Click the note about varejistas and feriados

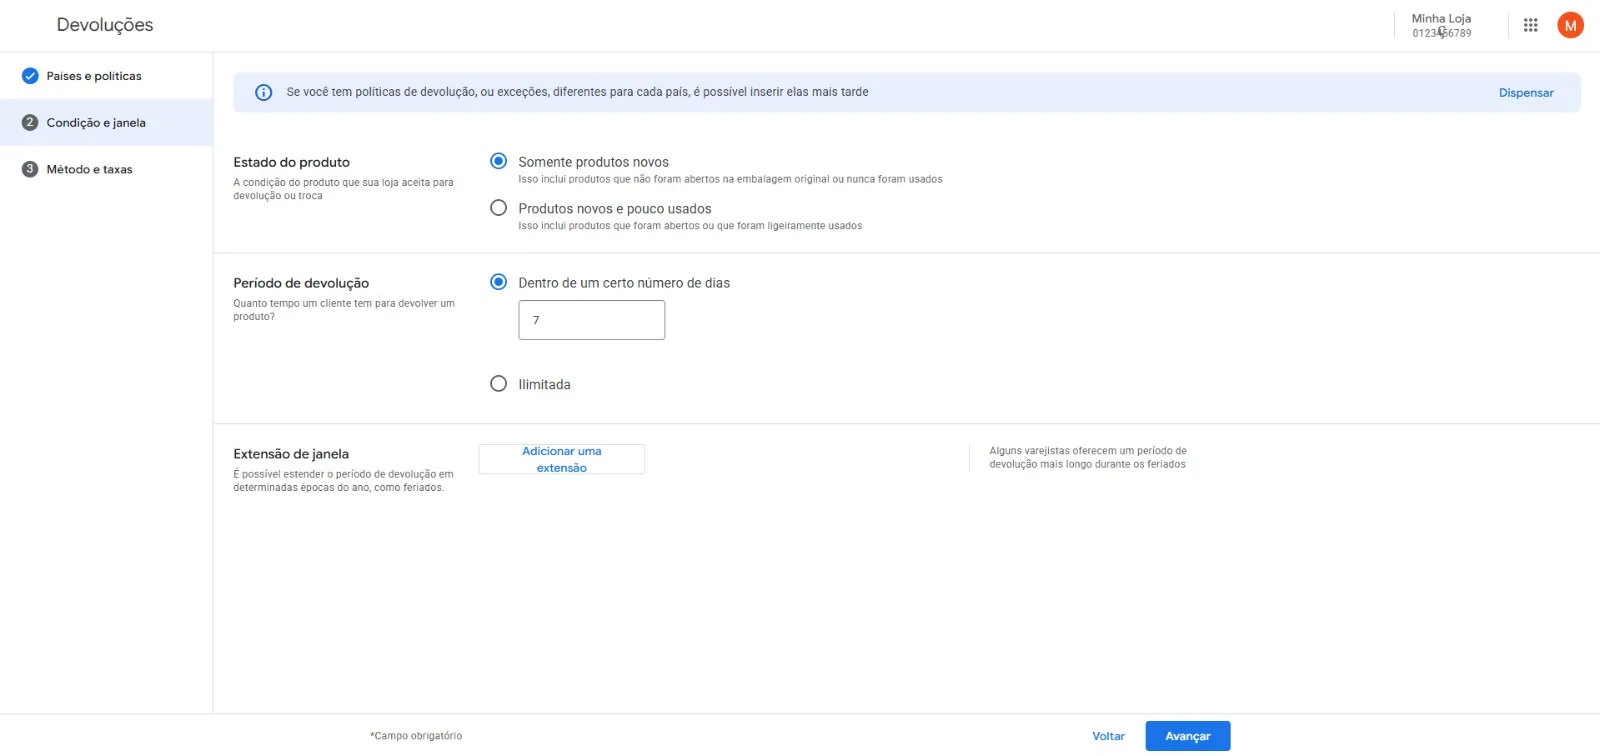point(1088,458)
